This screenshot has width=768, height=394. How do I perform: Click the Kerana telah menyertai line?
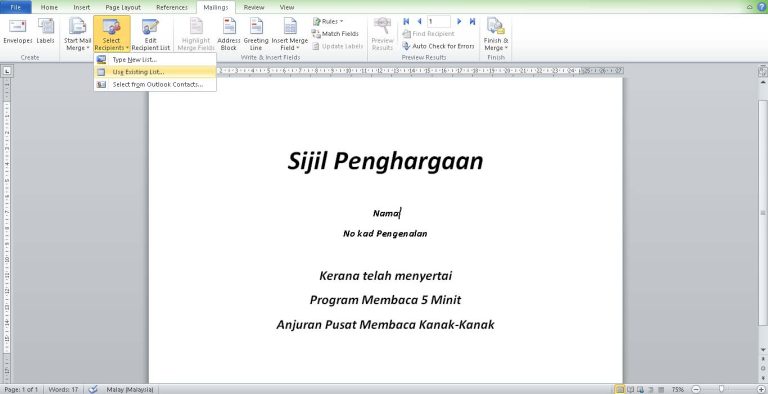tap(385, 275)
